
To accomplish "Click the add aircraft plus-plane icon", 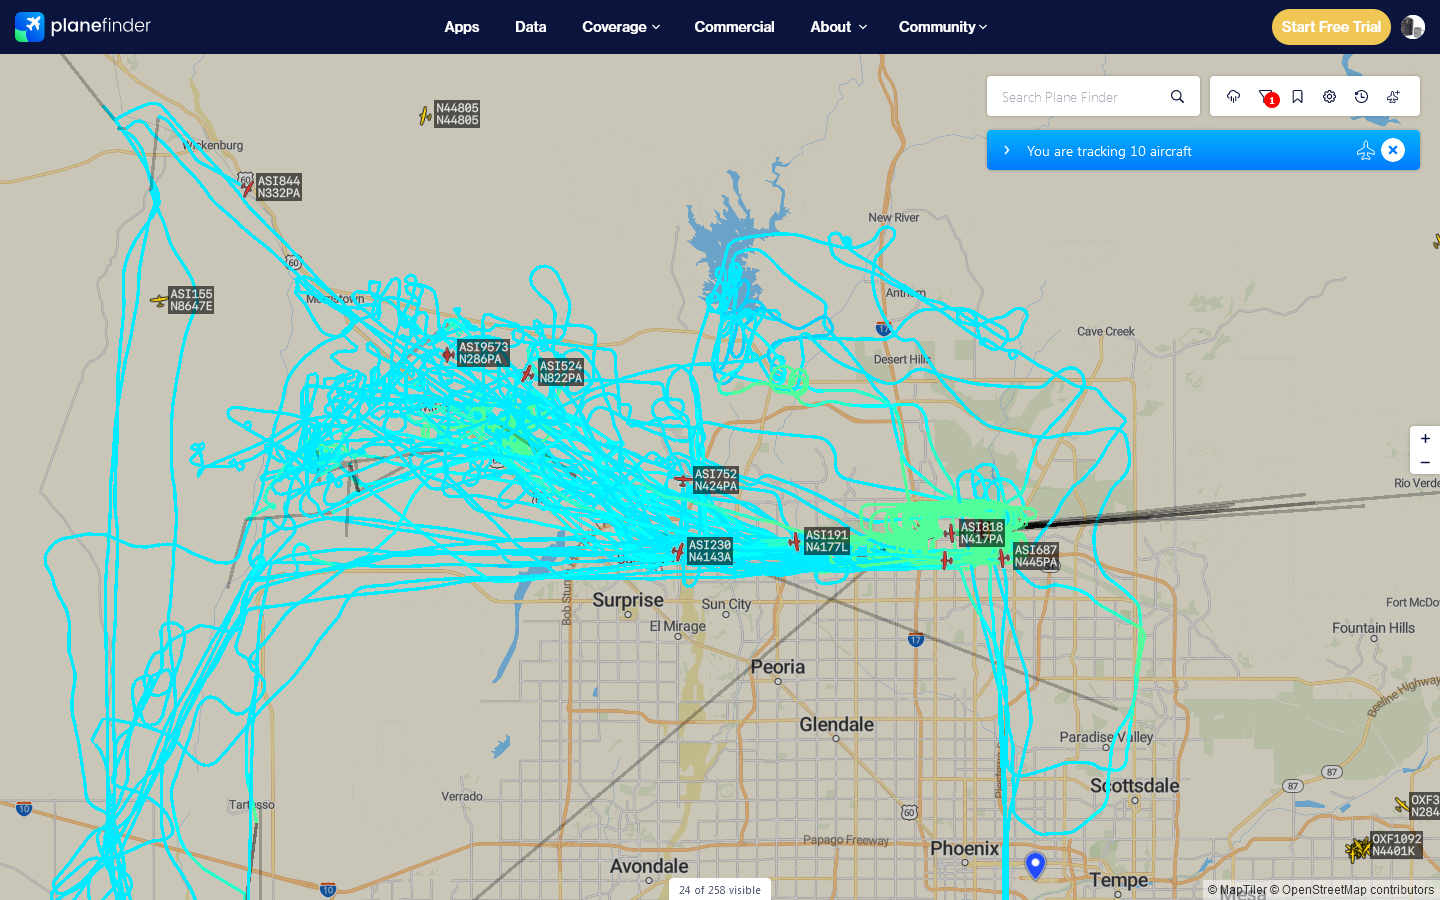I will 1393,97.
